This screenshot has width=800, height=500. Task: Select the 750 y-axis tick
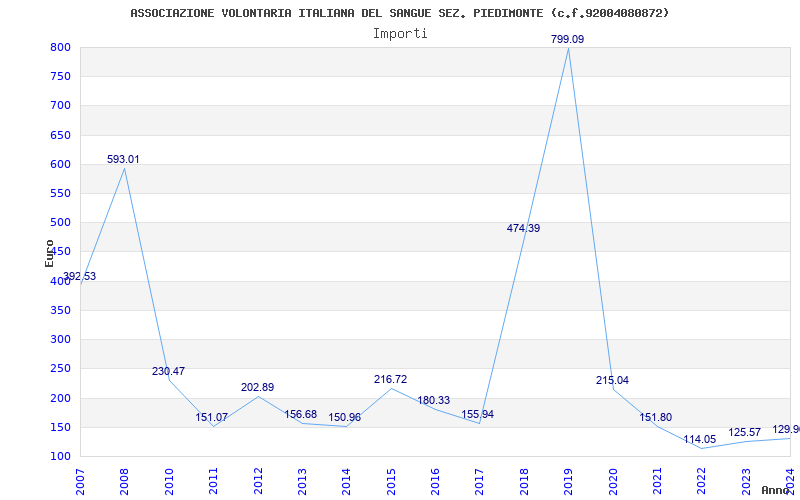tap(60, 77)
